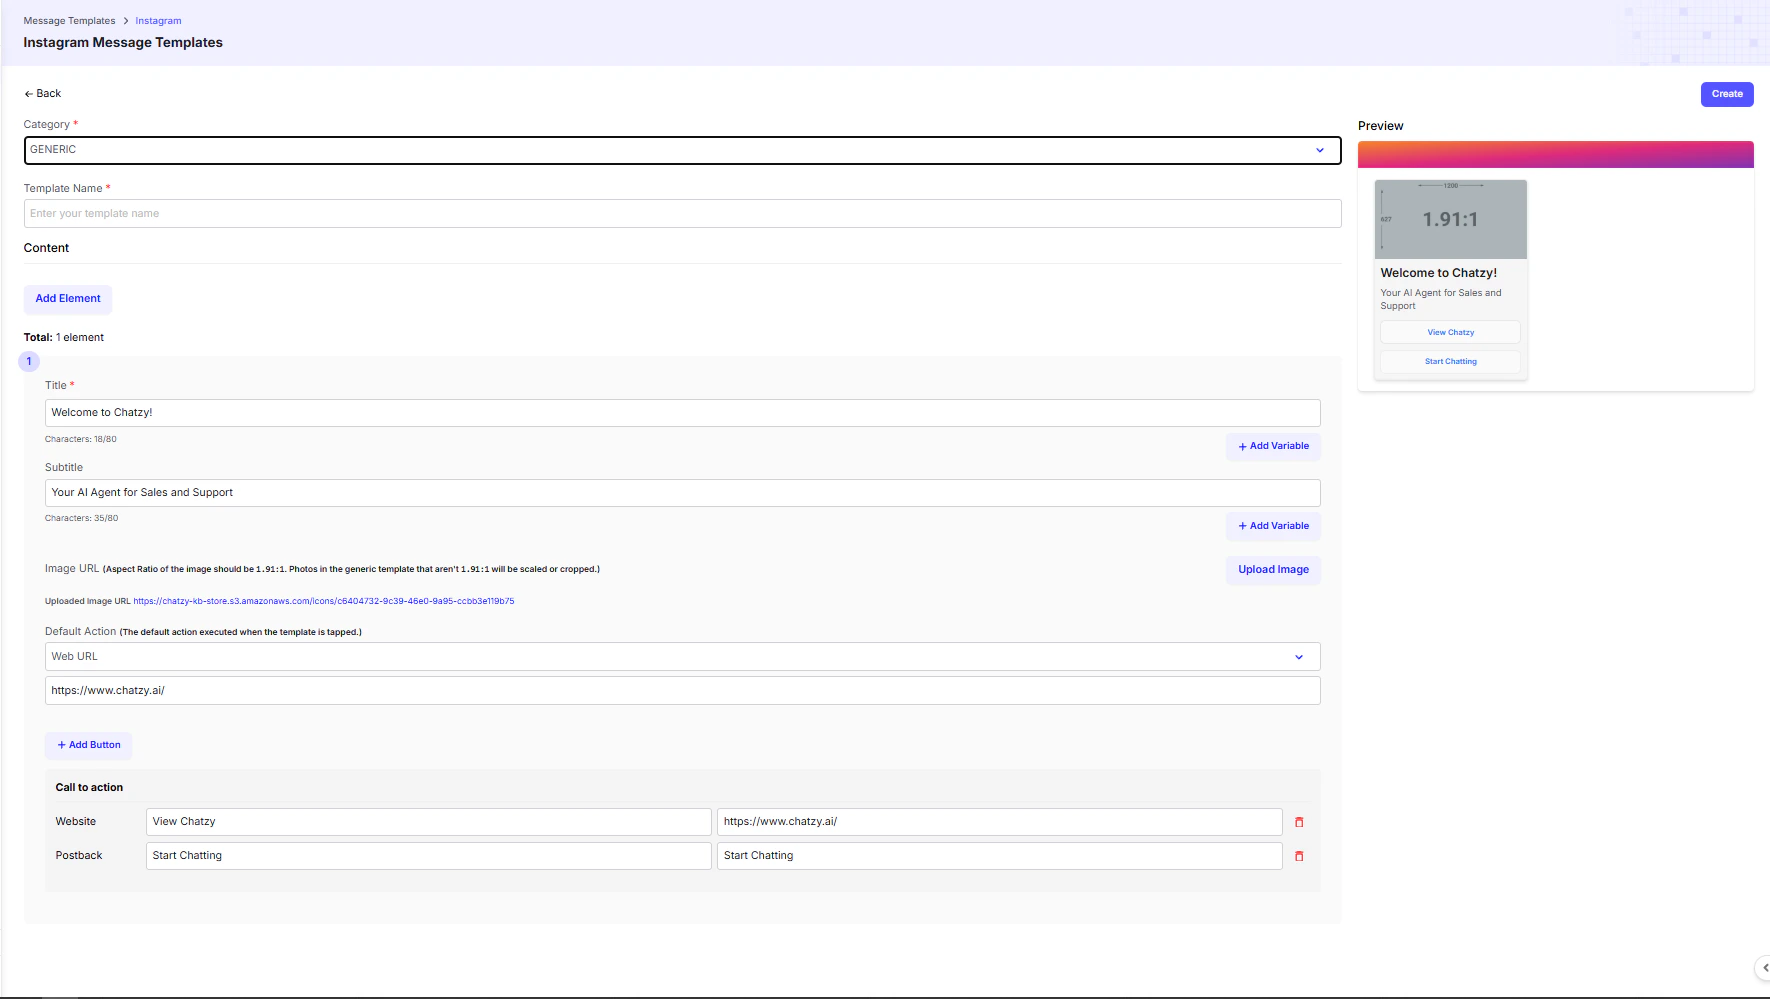Open the uploaded image S3 URL link
This screenshot has height=999, width=1770.
[x=324, y=601]
